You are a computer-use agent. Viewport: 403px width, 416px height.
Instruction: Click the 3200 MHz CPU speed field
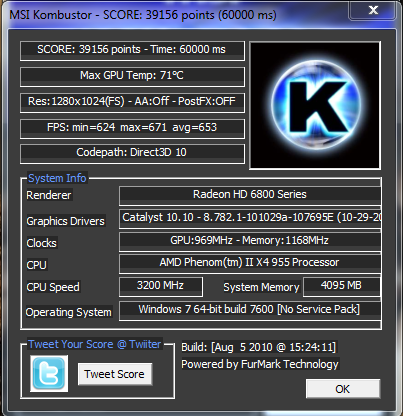[x=161, y=286]
